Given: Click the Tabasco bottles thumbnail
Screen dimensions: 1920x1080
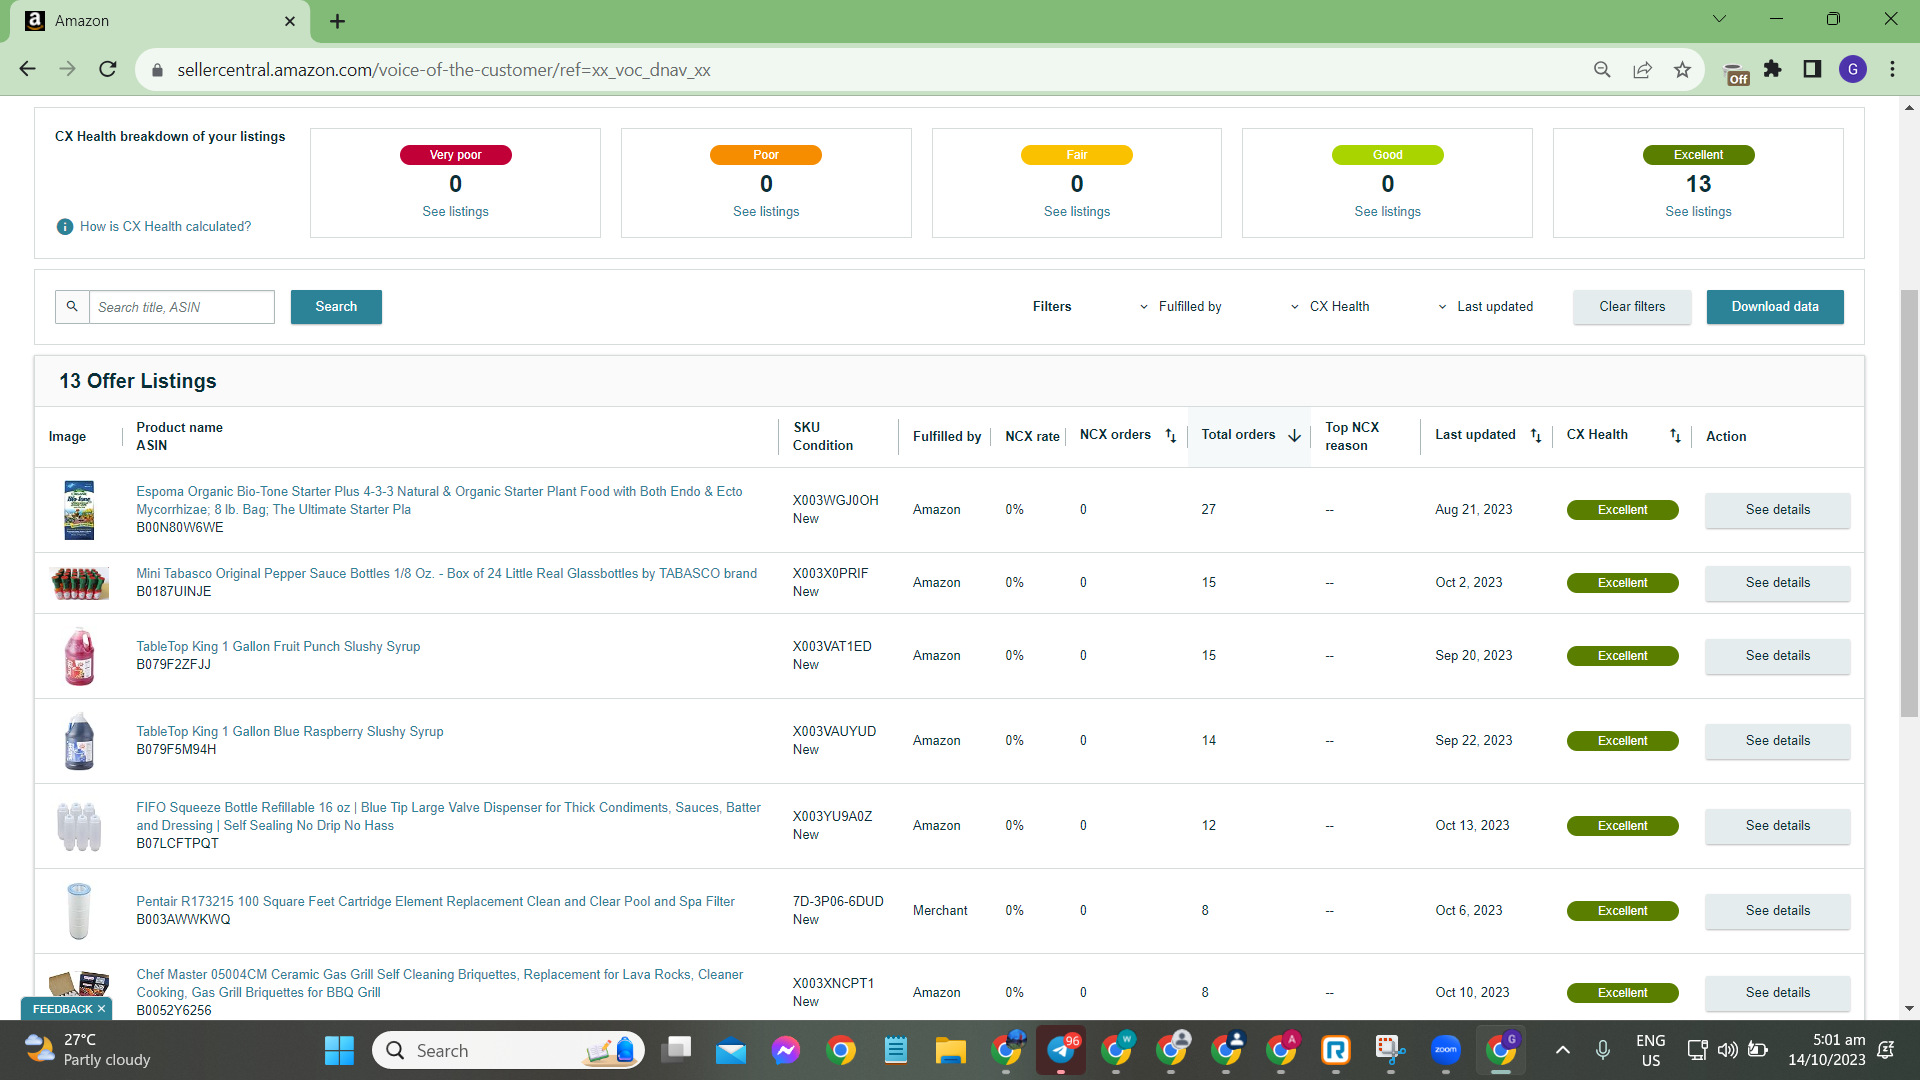Looking at the screenshot, I should click(79, 583).
